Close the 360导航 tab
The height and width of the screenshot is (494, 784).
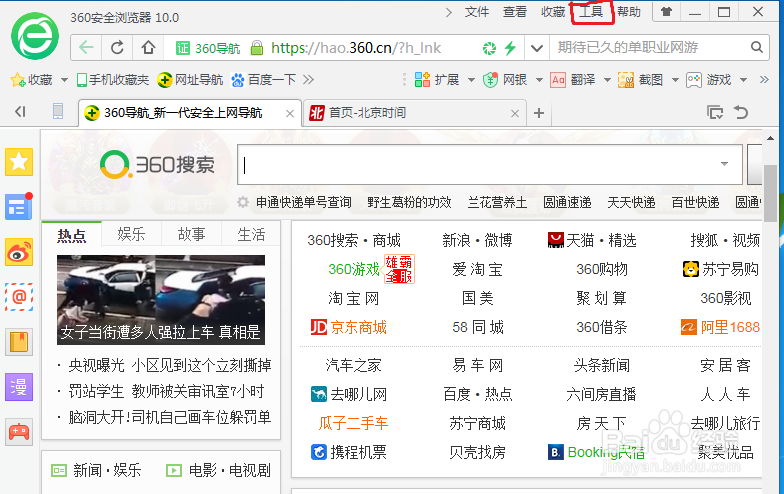click(x=290, y=114)
